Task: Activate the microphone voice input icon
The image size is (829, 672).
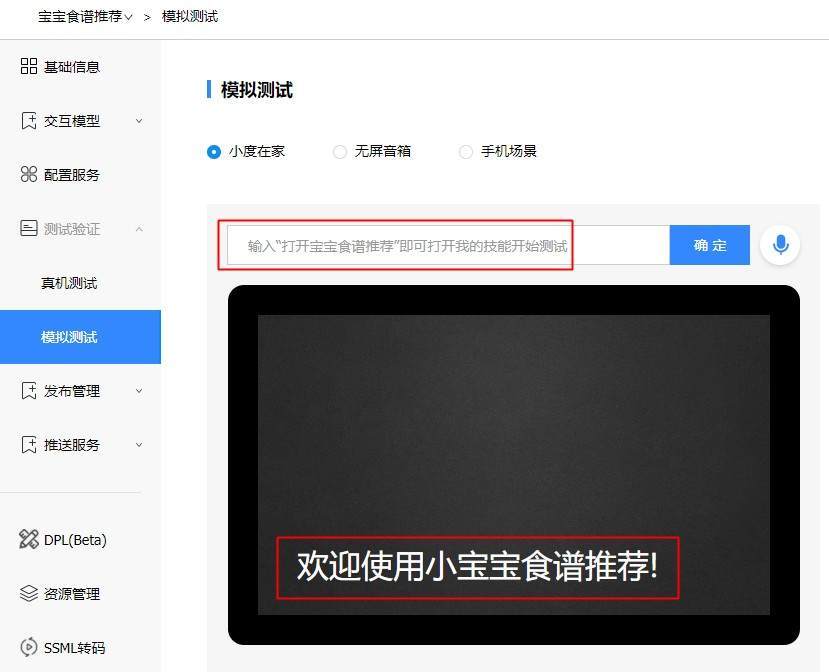Action: click(780, 244)
